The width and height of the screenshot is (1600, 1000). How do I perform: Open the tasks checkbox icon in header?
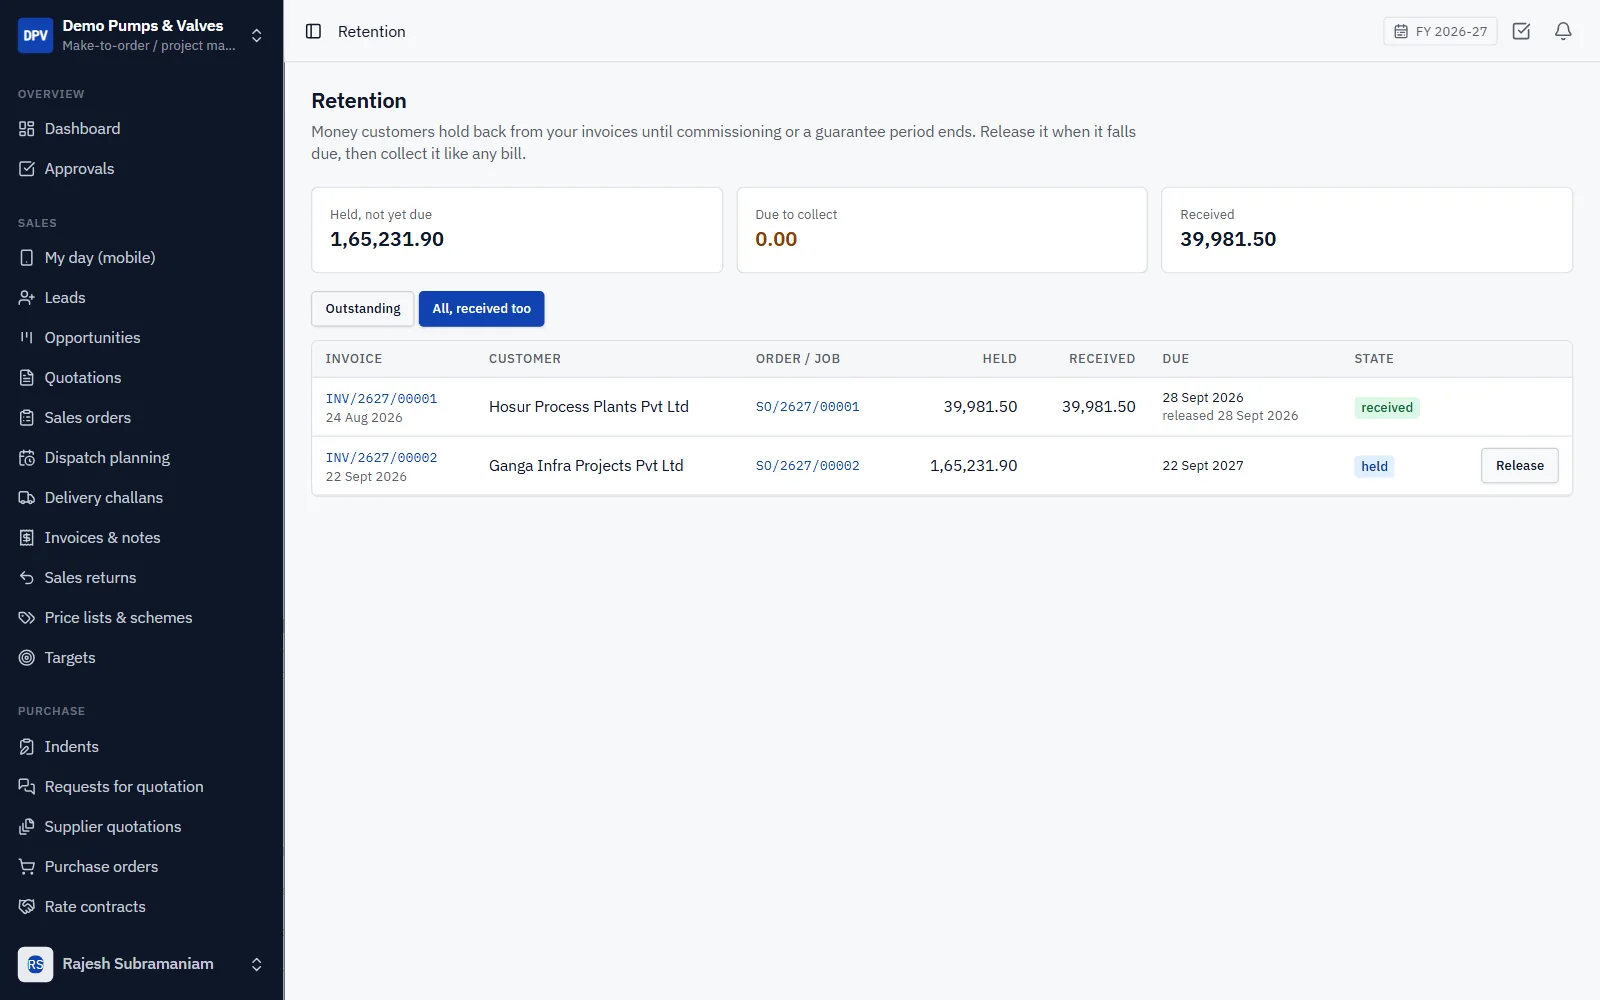(x=1521, y=31)
